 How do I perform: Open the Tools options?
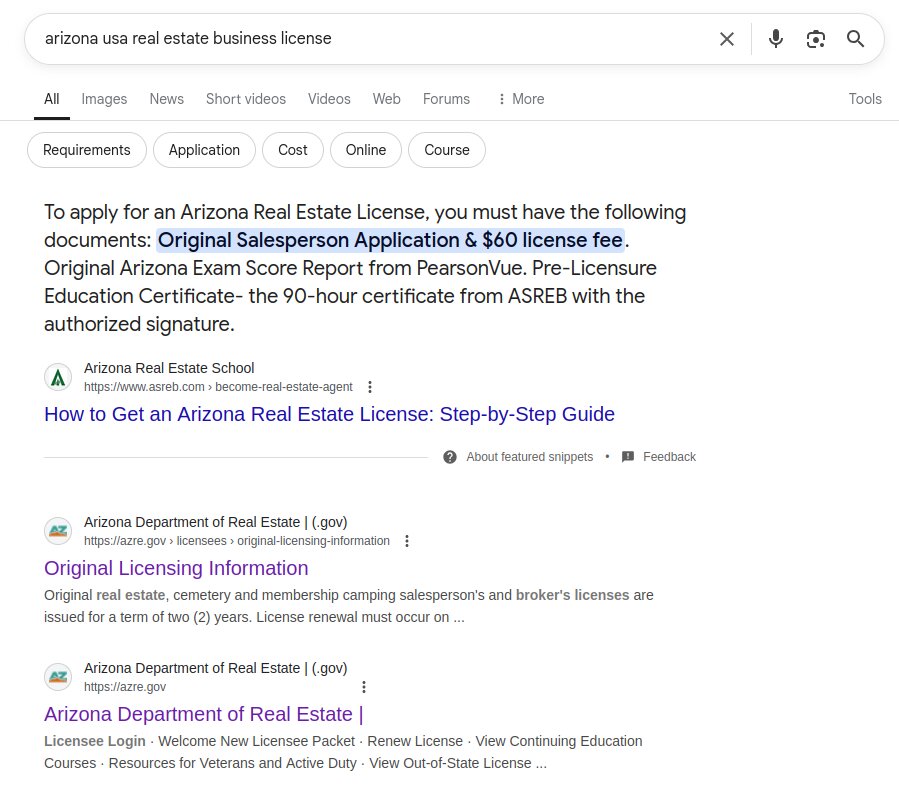click(x=864, y=99)
